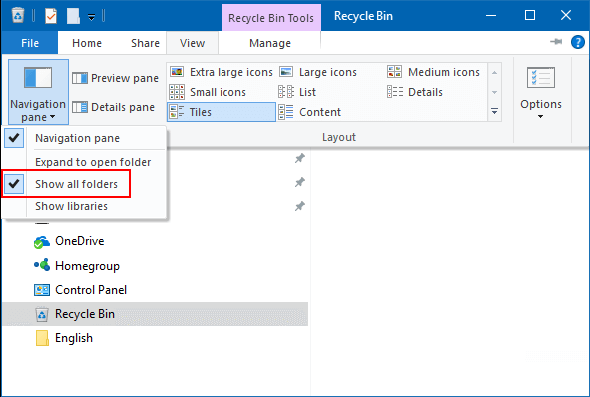Click the Extra large icons layout icon
Viewport: 590px width, 397px height.
(x=177, y=71)
